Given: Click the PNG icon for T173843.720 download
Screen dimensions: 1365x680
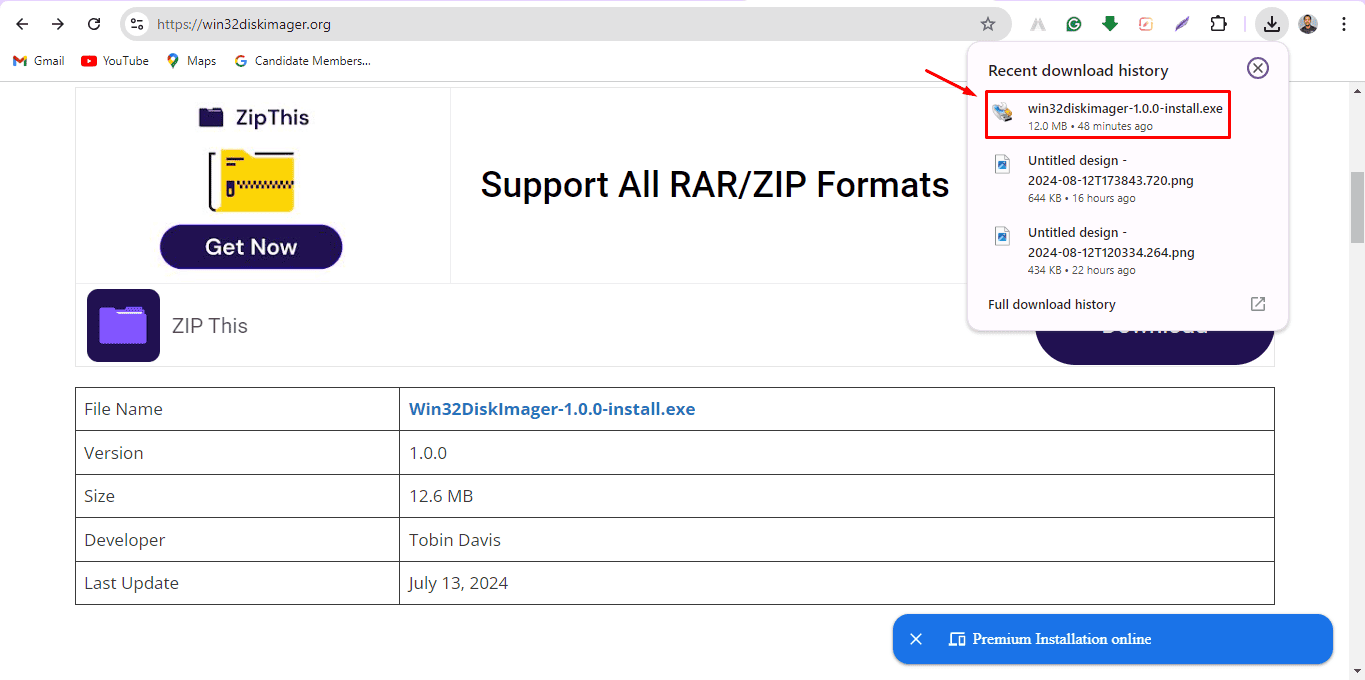Looking at the screenshot, I should 1002,164.
